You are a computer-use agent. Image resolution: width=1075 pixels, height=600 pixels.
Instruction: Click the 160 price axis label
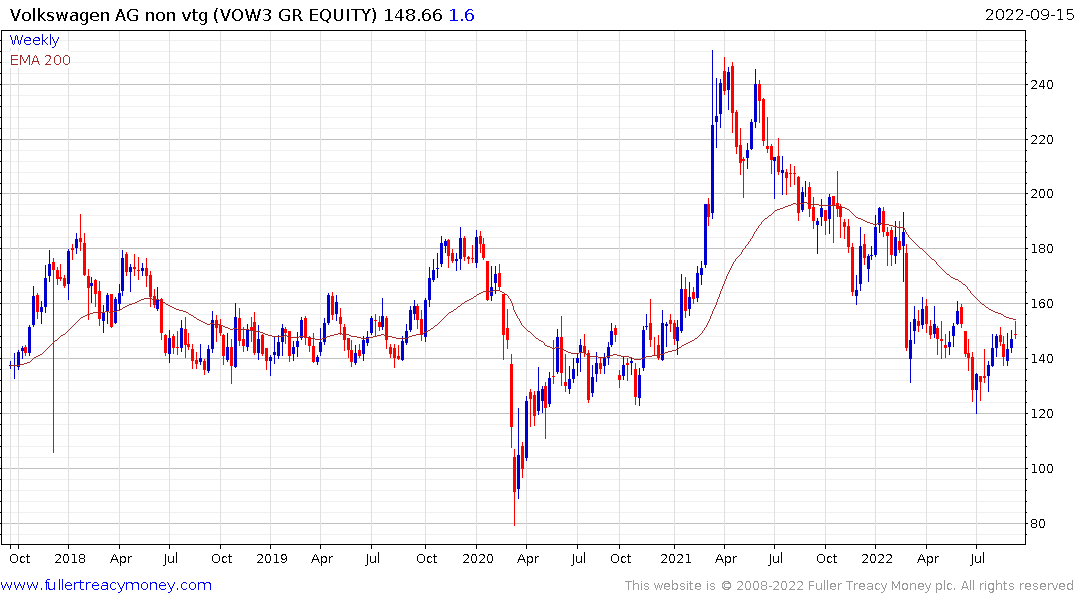[1042, 303]
